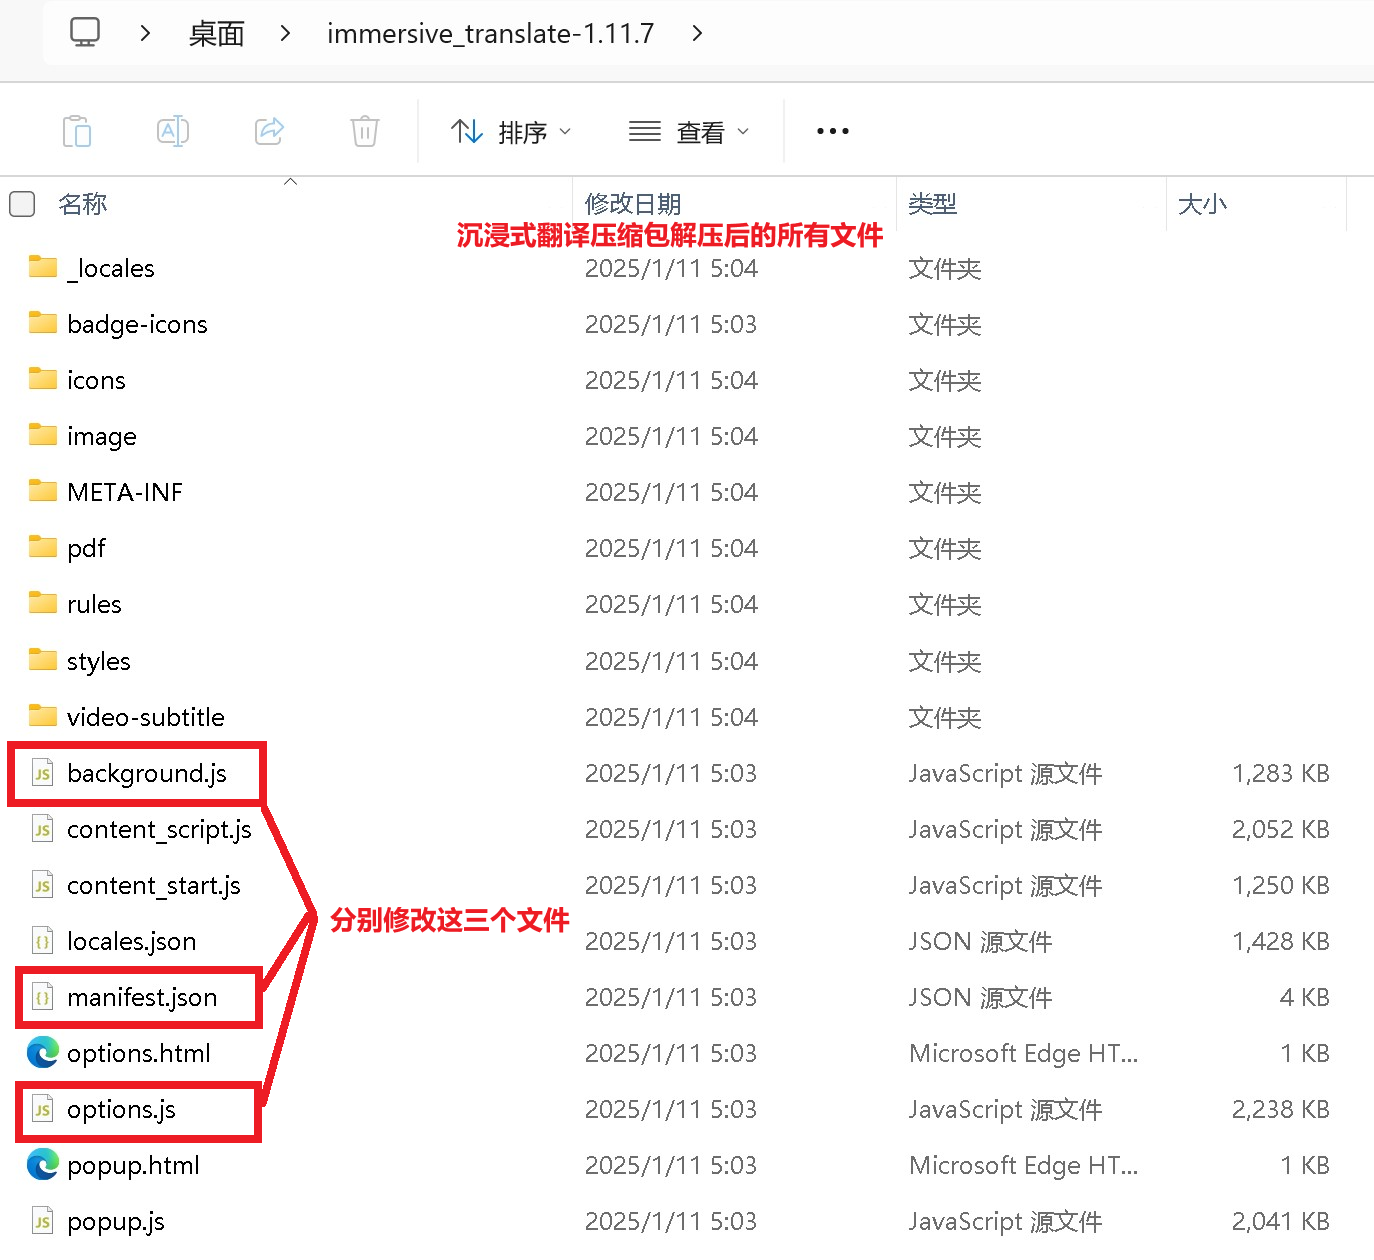Image resolution: width=1374 pixels, height=1260 pixels.
Task: Select the background.js file name
Action: [147, 774]
